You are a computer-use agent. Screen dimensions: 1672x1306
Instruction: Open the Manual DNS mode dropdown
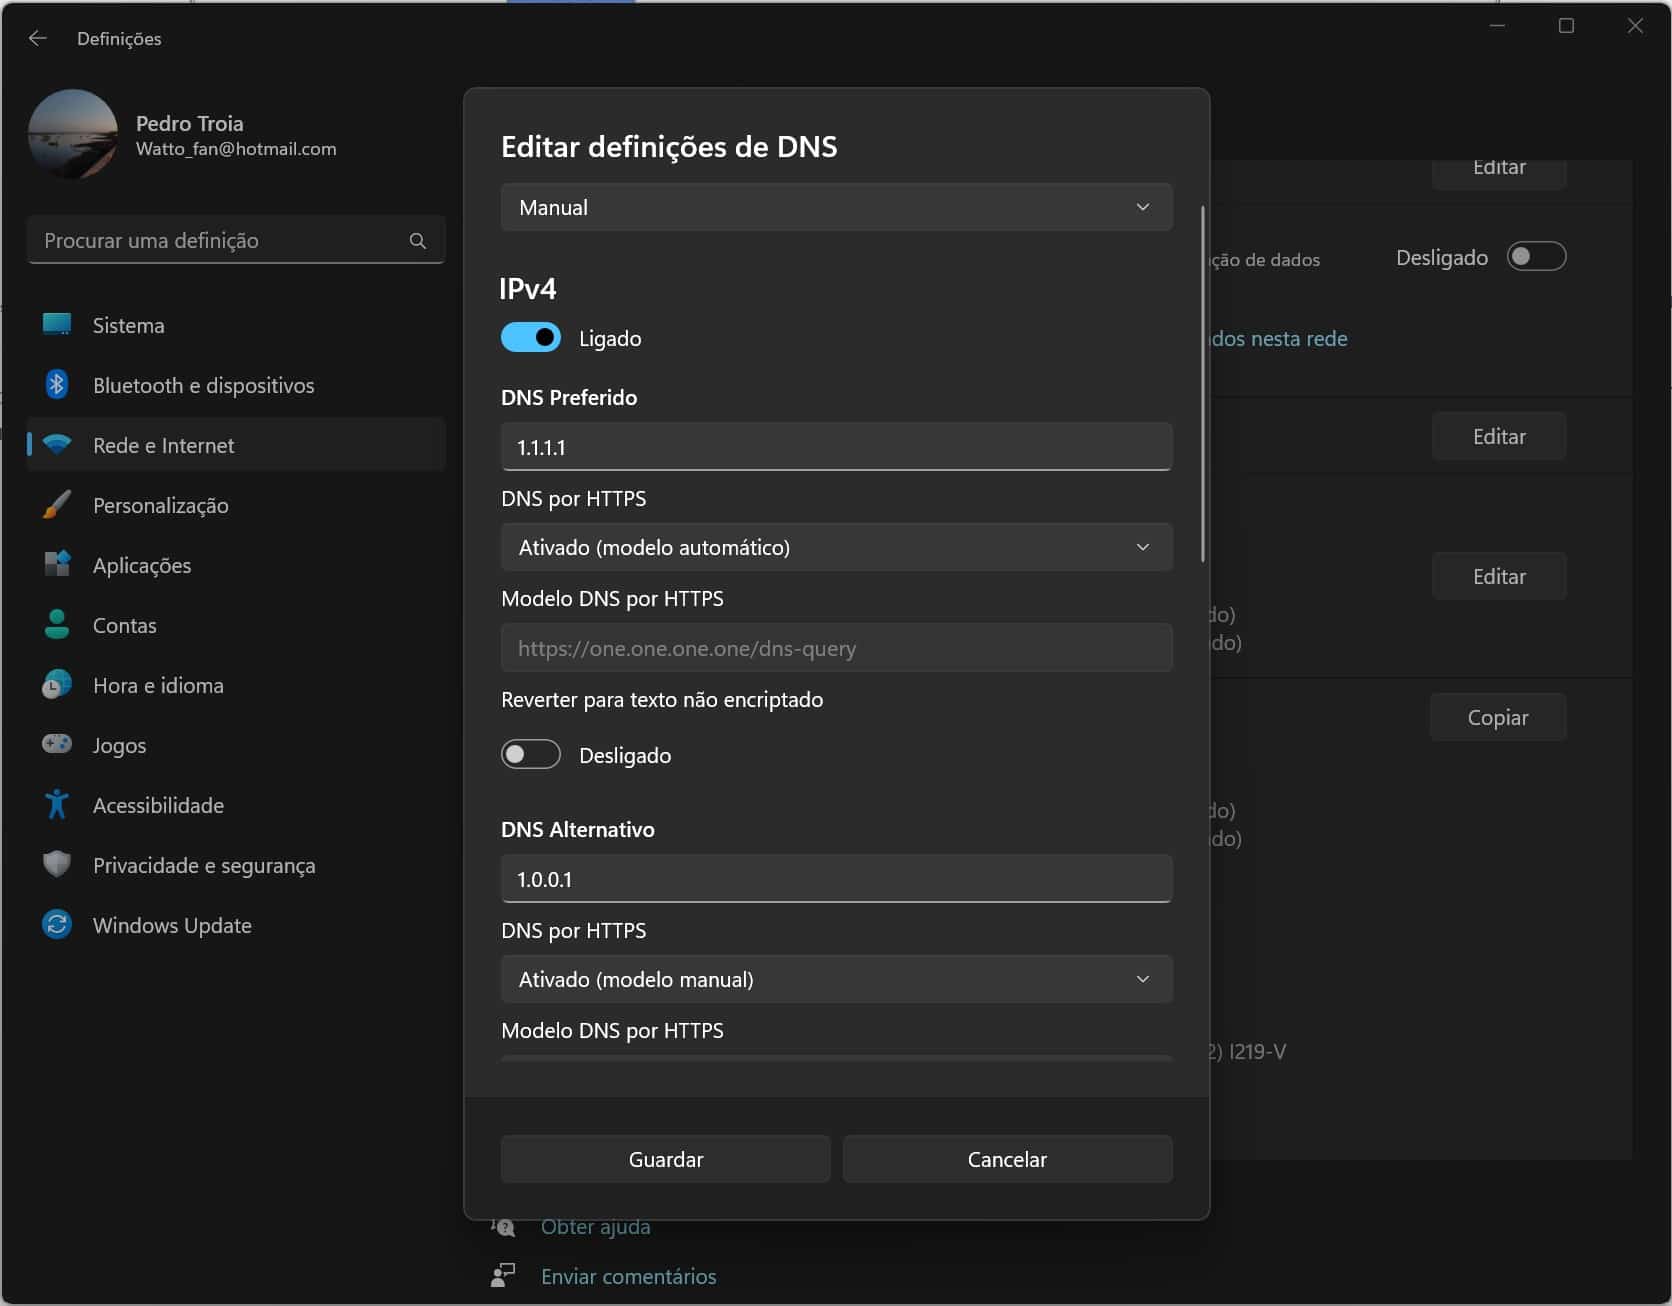(836, 207)
